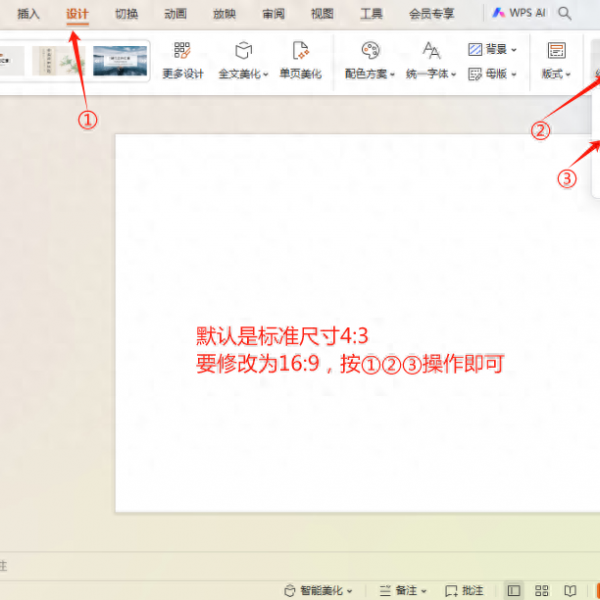Image resolution: width=600 pixels, height=600 pixels.
Task: Open WPS AI assistant
Action: pos(519,14)
